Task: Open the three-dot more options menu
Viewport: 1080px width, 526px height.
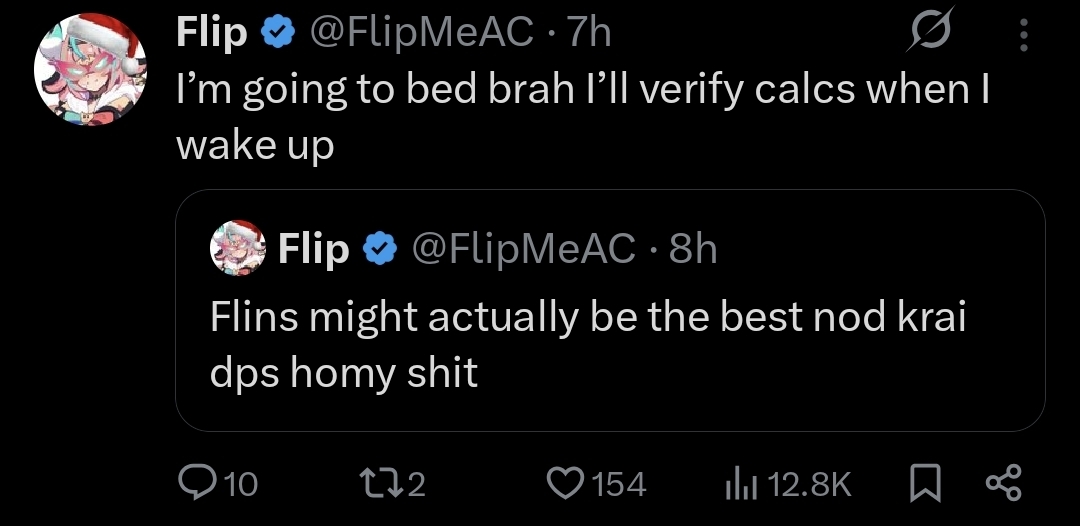Action: 1022,36
